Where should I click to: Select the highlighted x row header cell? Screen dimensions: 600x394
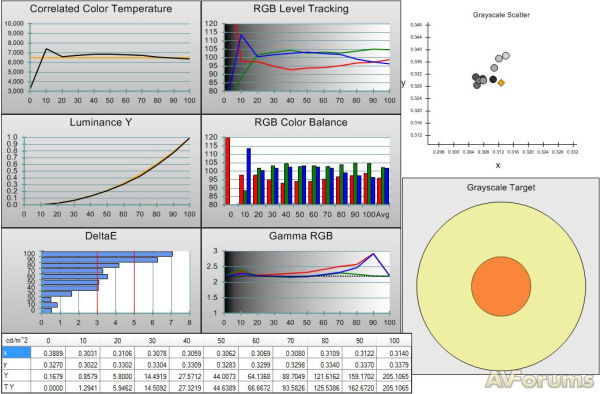[x=16, y=353]
